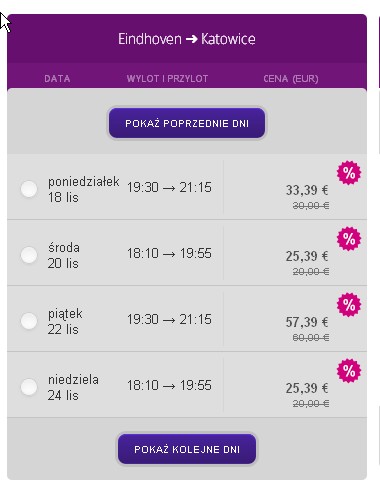Click discount badge for 20 lis flight
This screenshot has width=380, height=487.
pyautogui.click(x=349, y=239)
